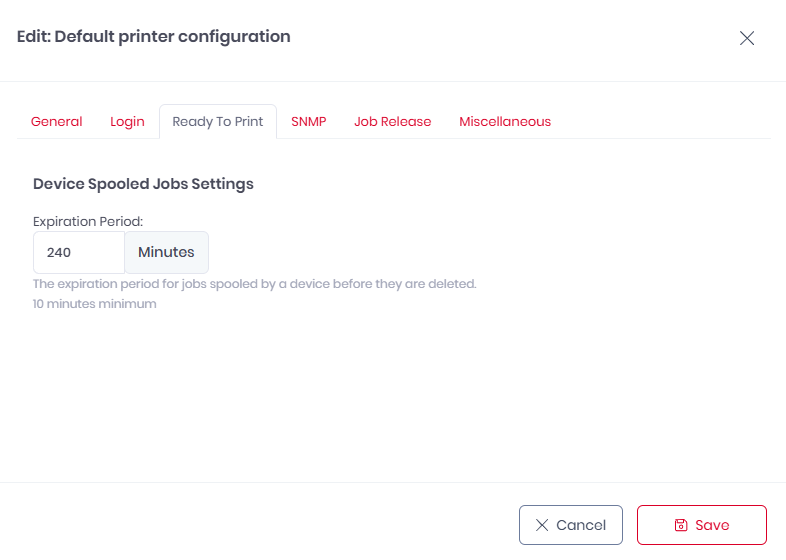Focus the Expiration Period input field
Viewport: 786px width, 560px height.
(79, 252)
